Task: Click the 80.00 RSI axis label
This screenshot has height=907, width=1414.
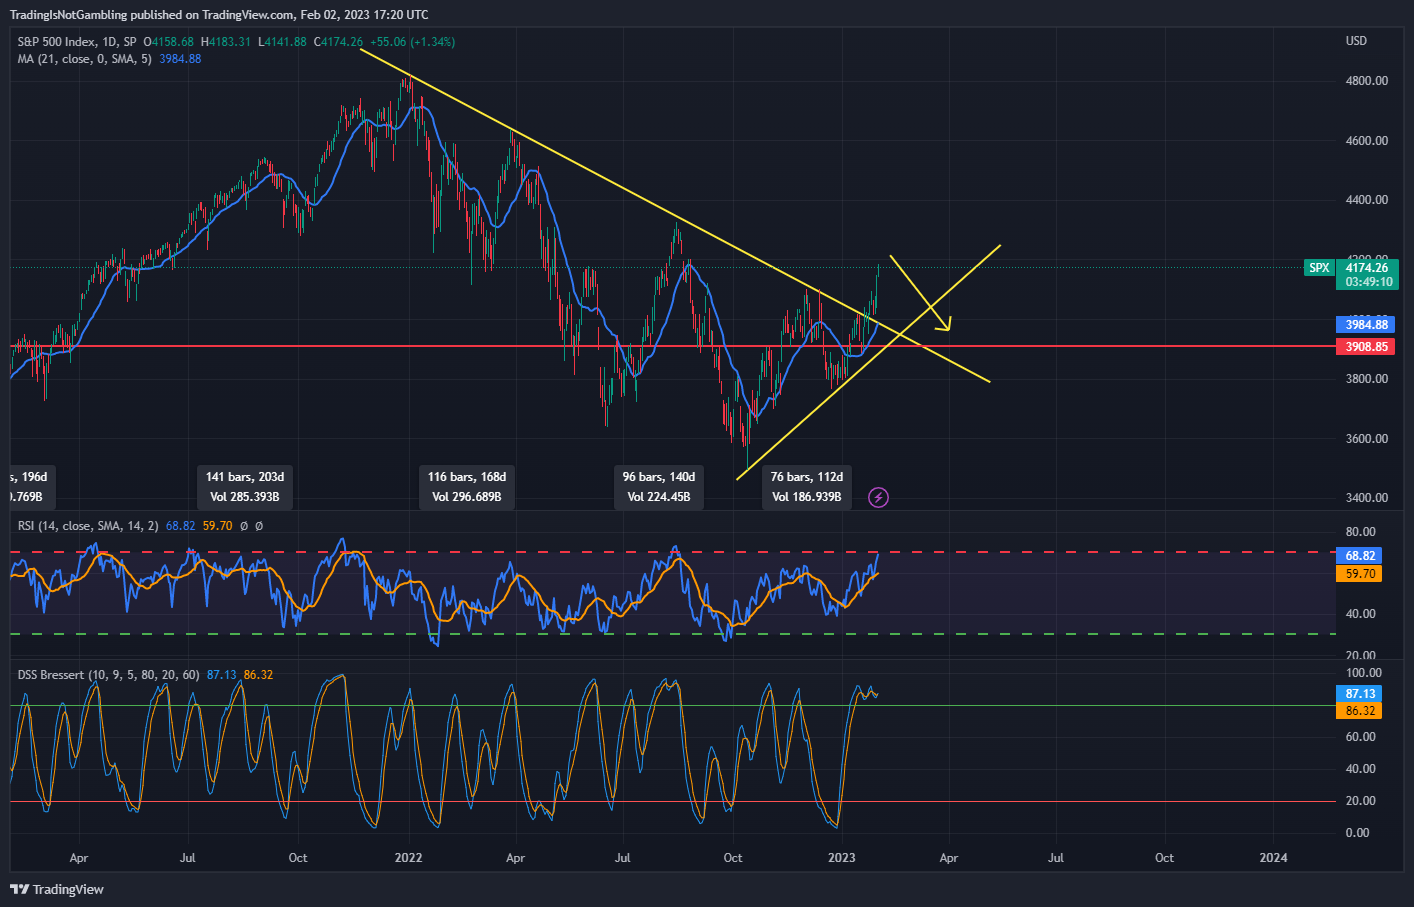Action: (x=1361, y=532)
